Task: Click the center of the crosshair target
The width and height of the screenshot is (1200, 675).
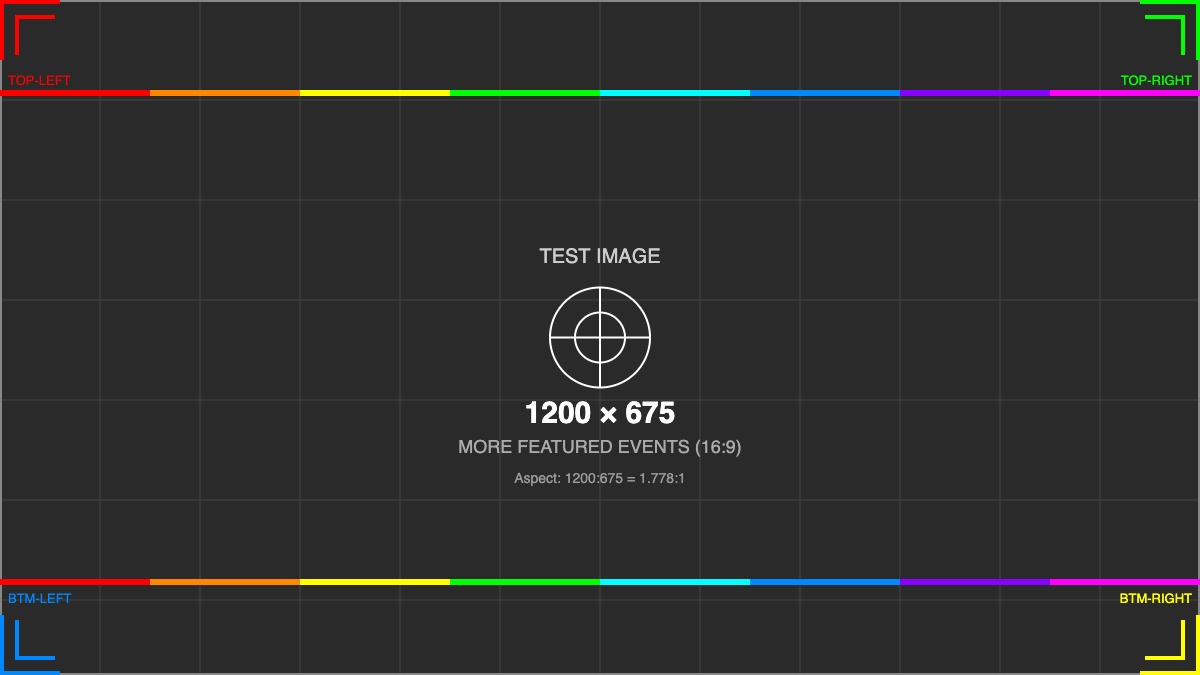Action: coord(600,338)
